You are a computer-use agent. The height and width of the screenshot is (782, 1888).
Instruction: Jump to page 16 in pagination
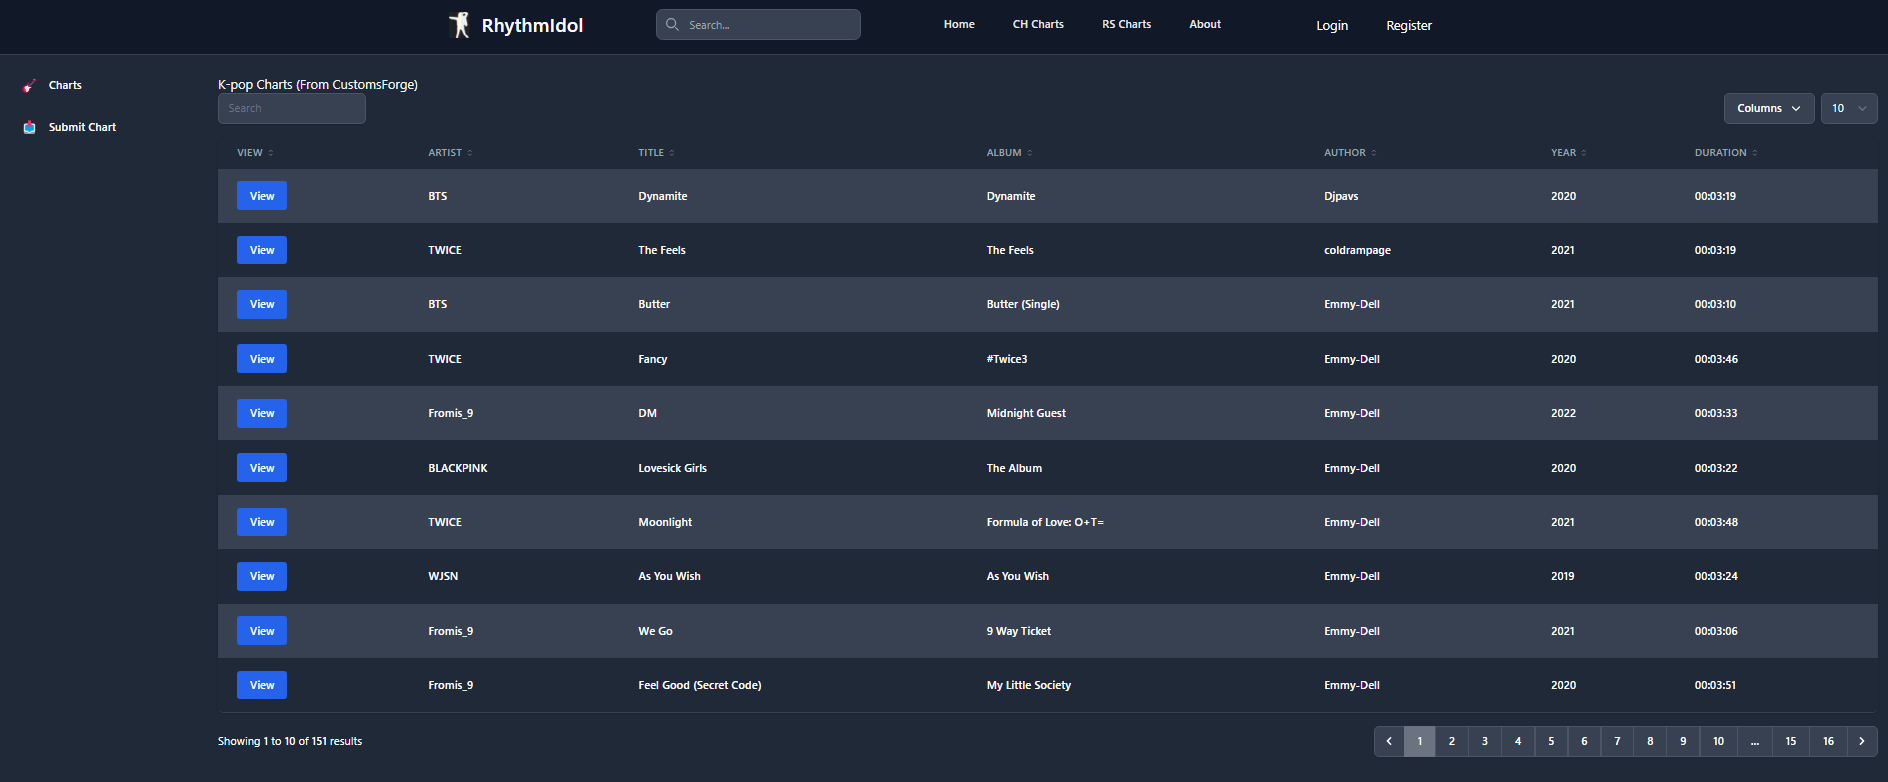point(1828,741)
